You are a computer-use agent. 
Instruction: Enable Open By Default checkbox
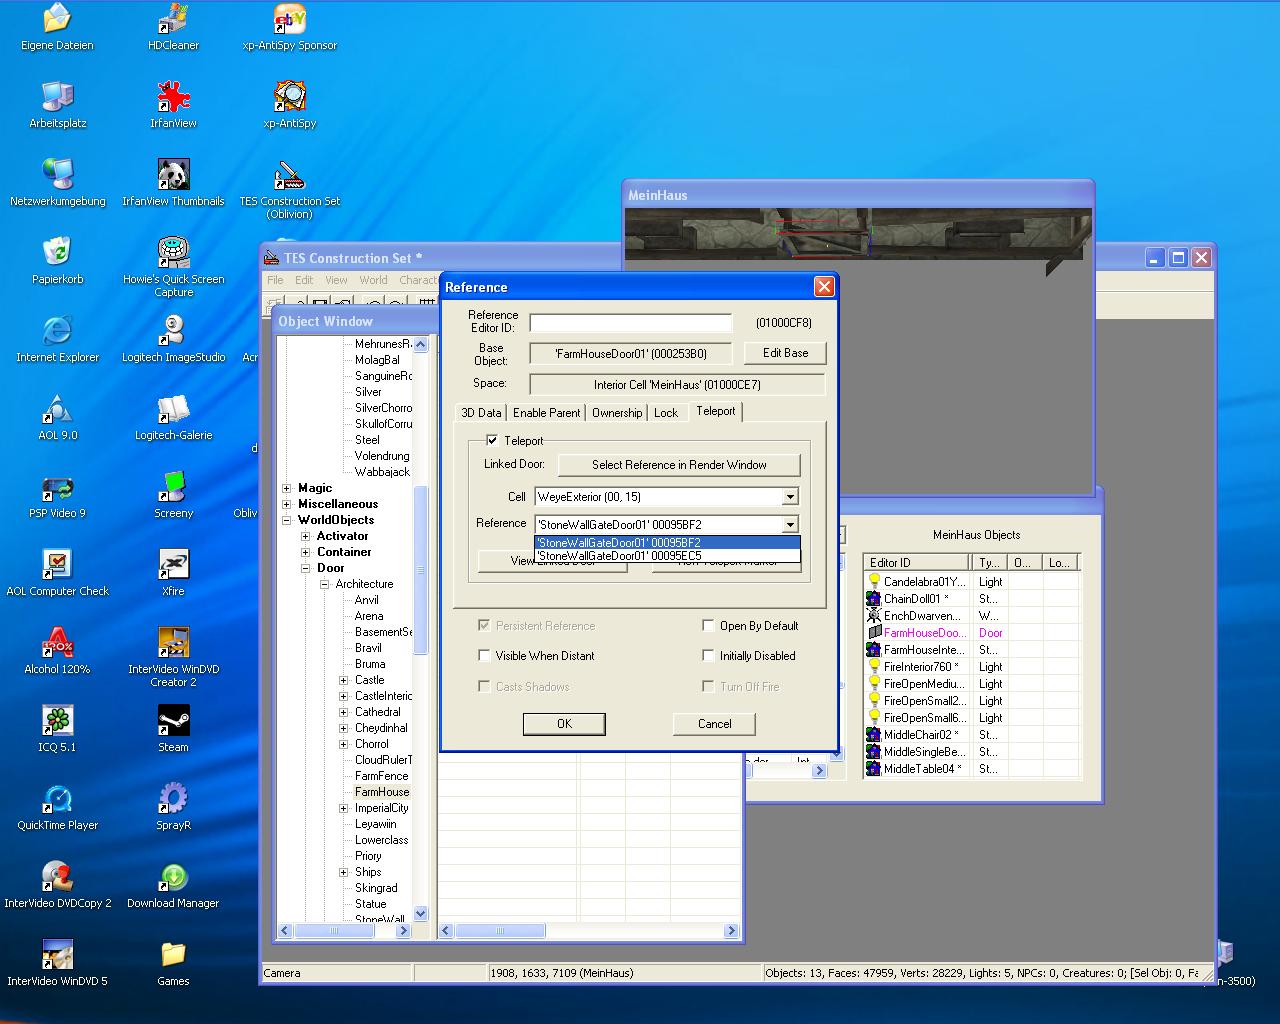(709, 626)
